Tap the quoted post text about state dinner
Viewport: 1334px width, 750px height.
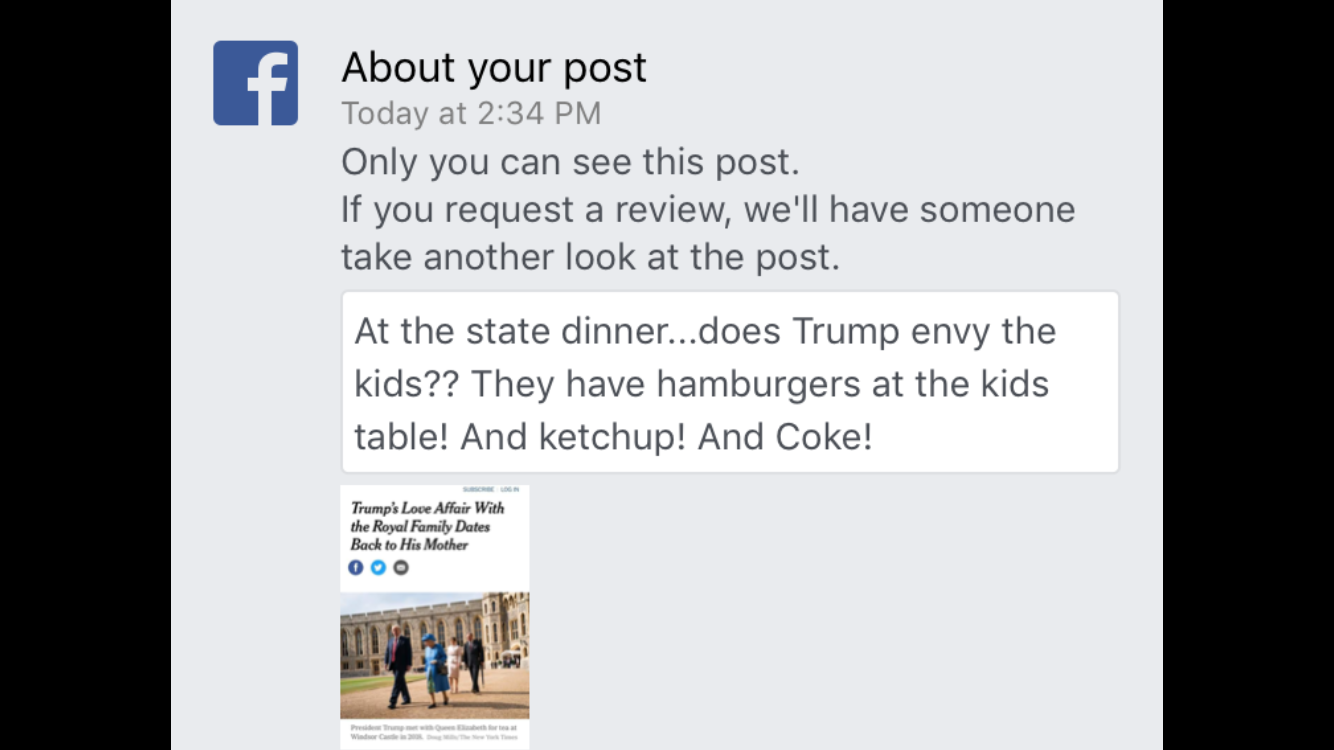coord(705,332)
